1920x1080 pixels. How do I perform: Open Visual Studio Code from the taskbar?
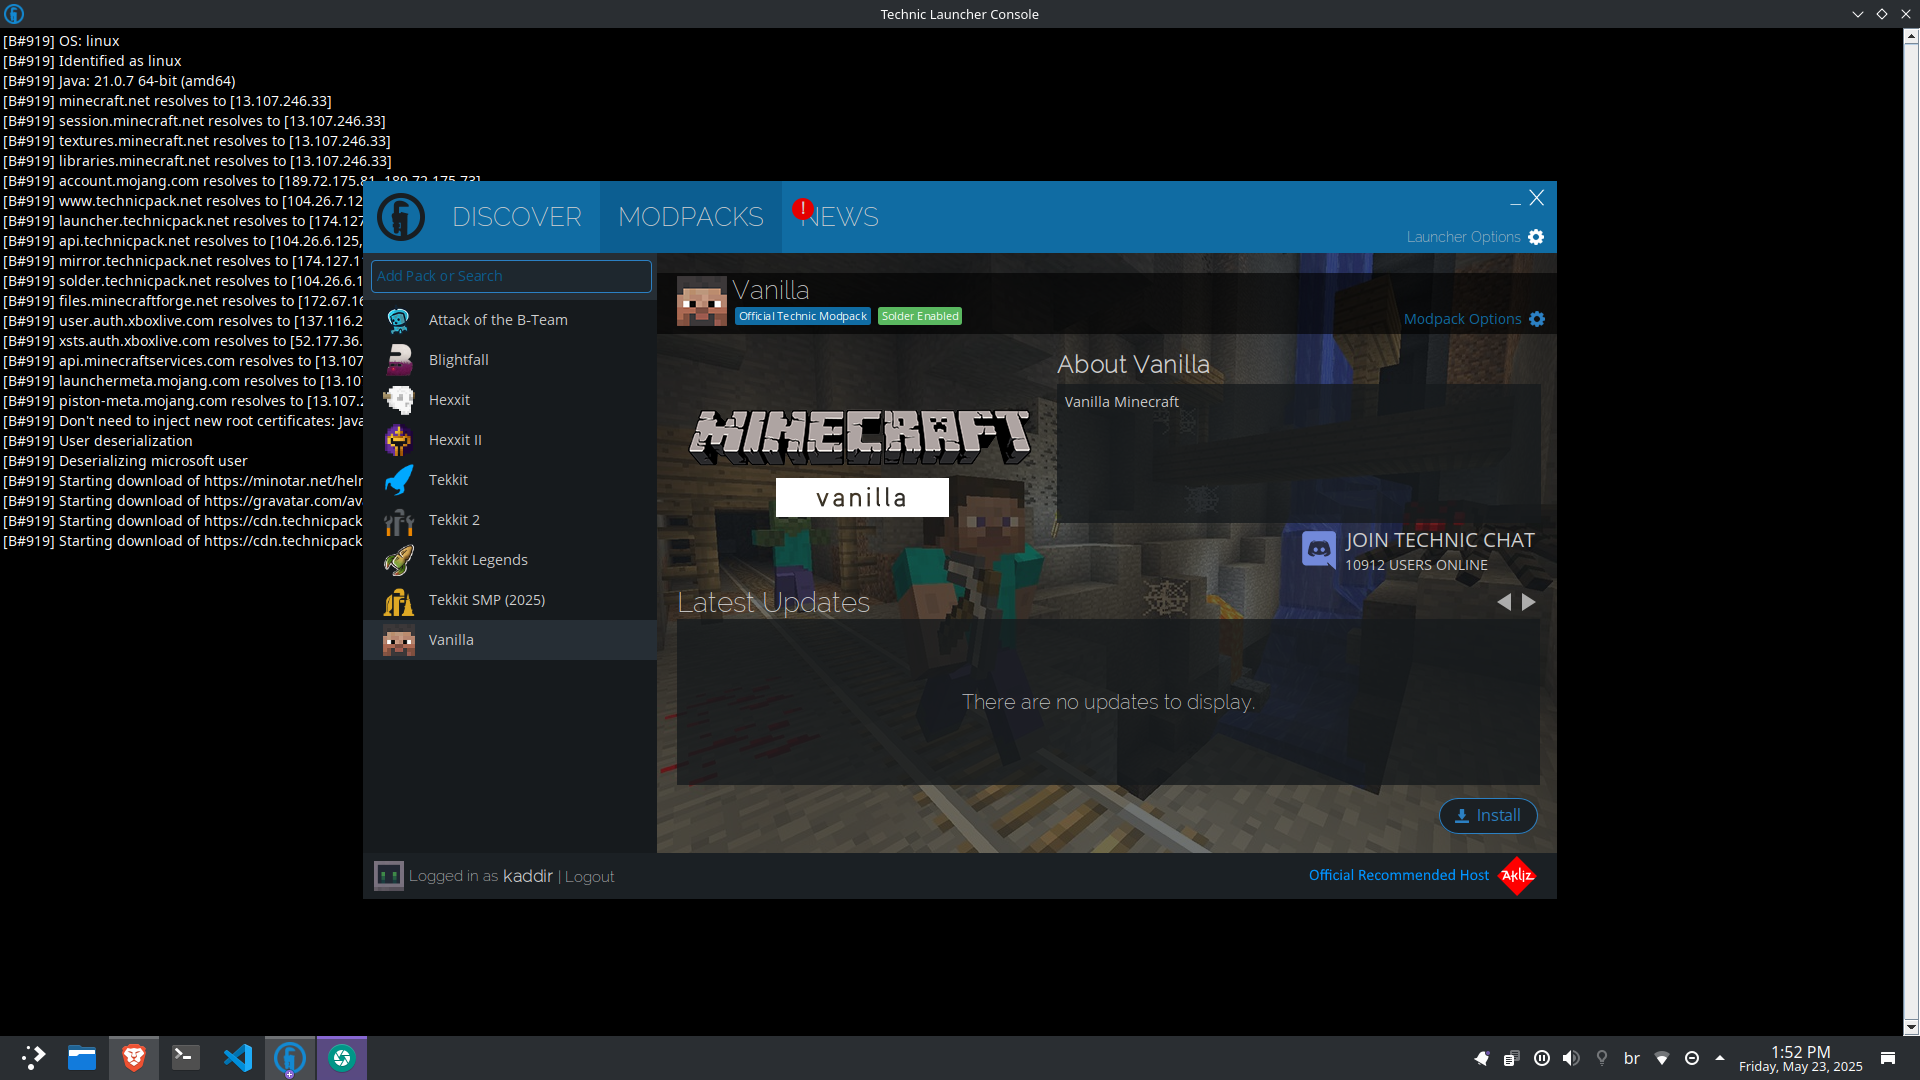[x=238, y=1058]
